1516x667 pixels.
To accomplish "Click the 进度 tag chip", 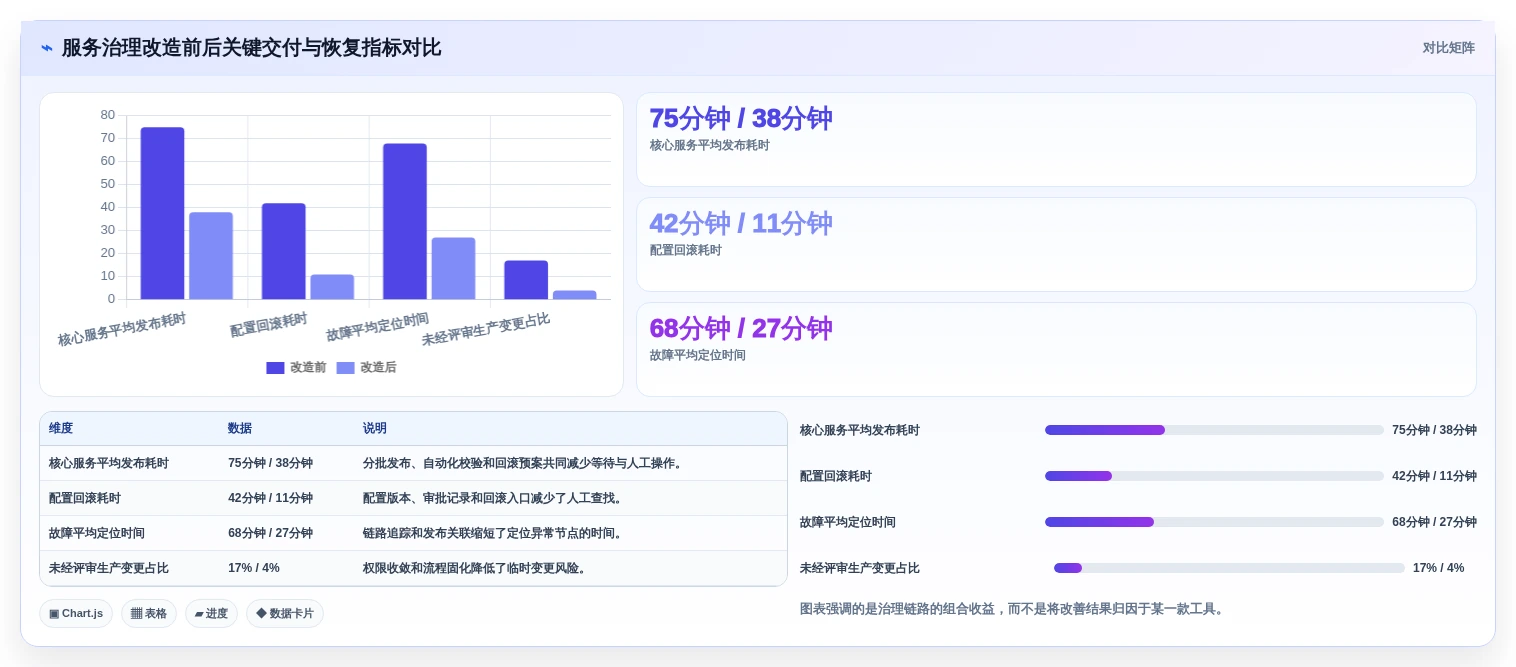I will pyautogui.click(x=211, y=614).
